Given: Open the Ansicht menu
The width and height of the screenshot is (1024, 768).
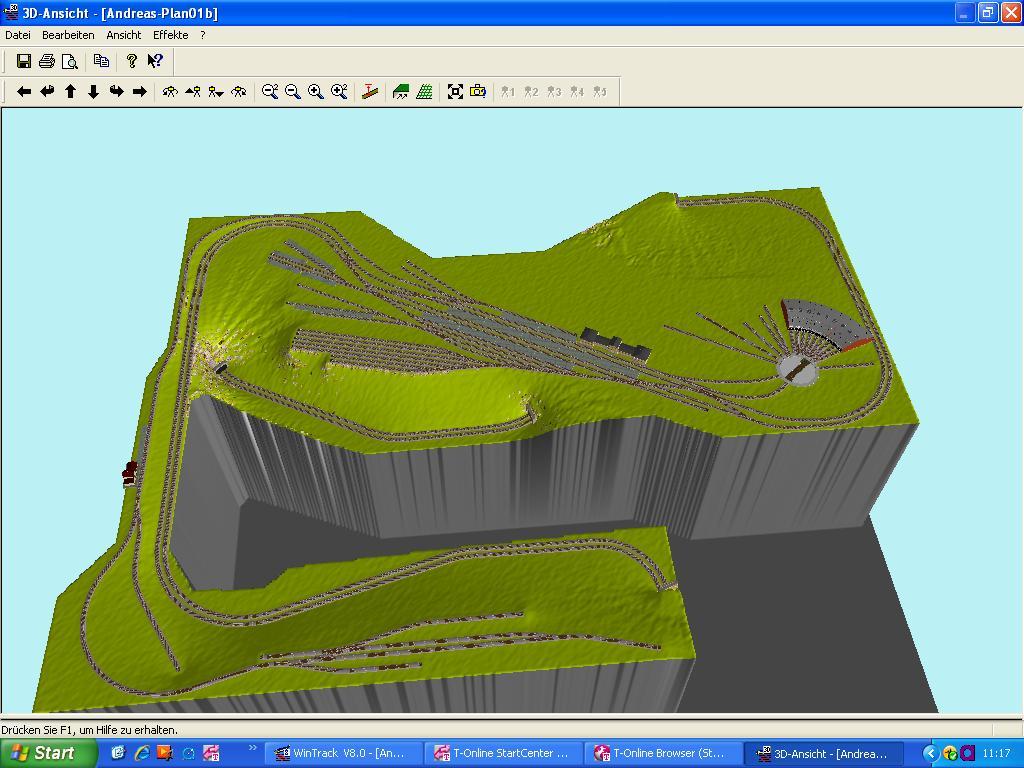Looking at the screenshot, I should (x=124, y=35).
